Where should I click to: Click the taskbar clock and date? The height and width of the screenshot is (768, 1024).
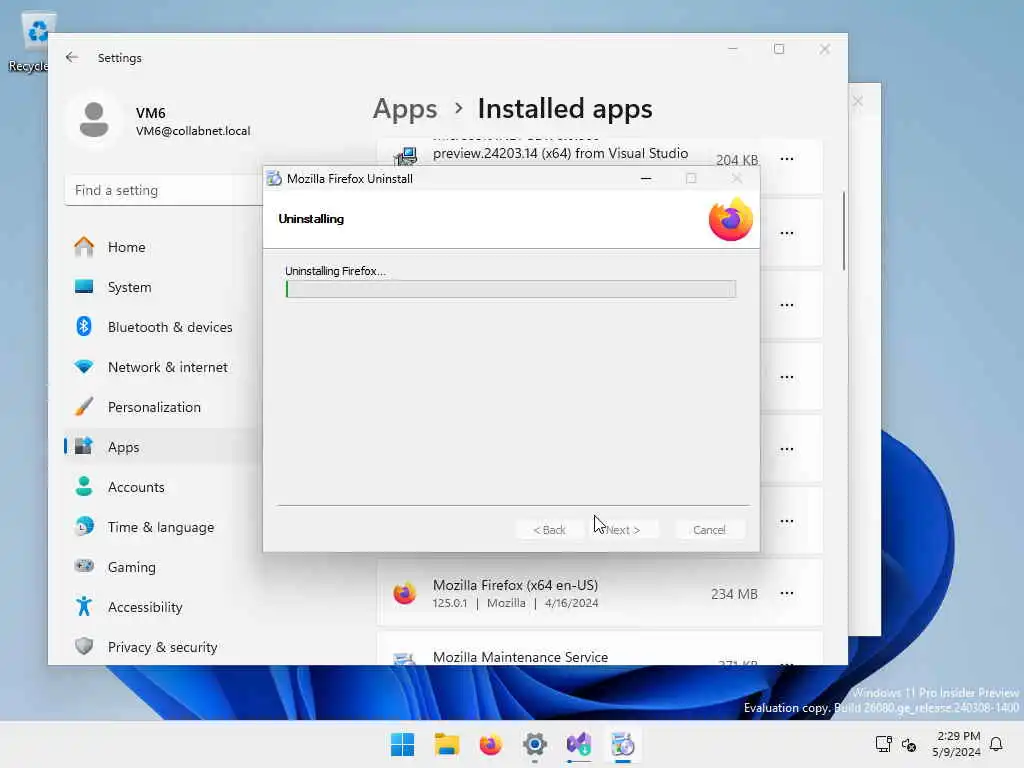(x=957, y=744)
